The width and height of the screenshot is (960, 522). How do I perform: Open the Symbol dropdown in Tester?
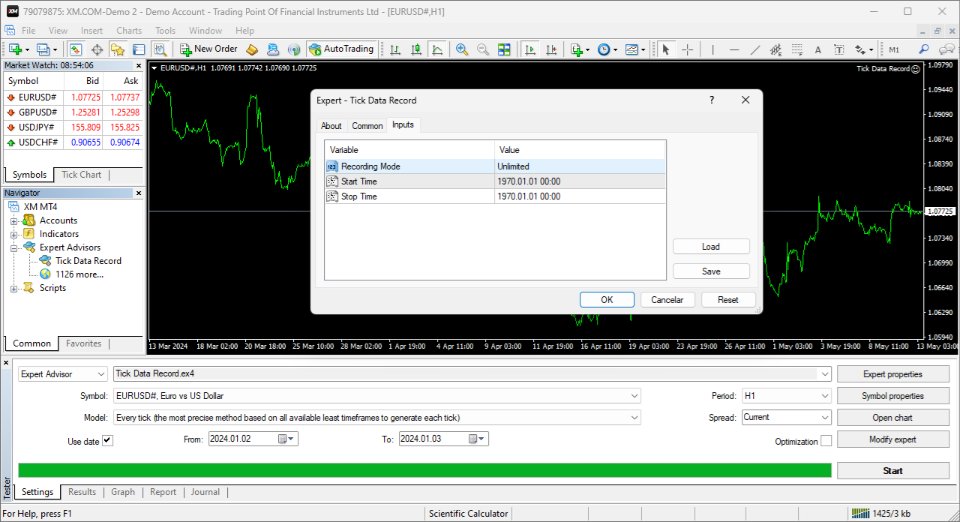pos(377,396)
